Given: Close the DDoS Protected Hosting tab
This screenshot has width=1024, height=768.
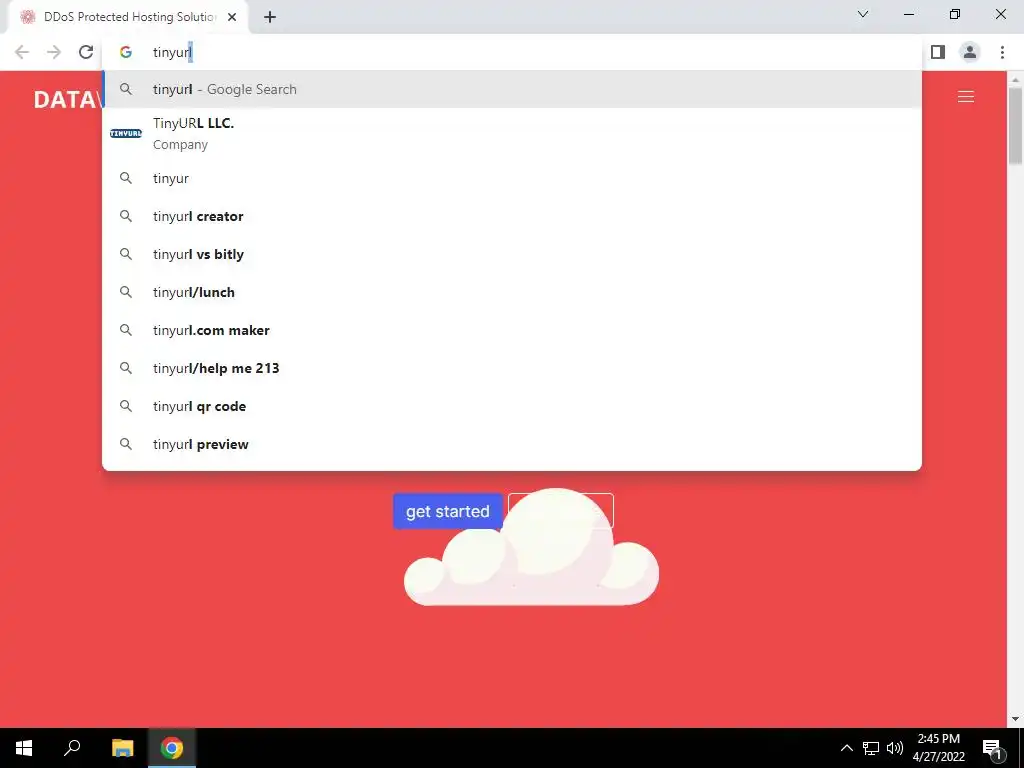Looking at the screenshot, I should click(232, 17).
